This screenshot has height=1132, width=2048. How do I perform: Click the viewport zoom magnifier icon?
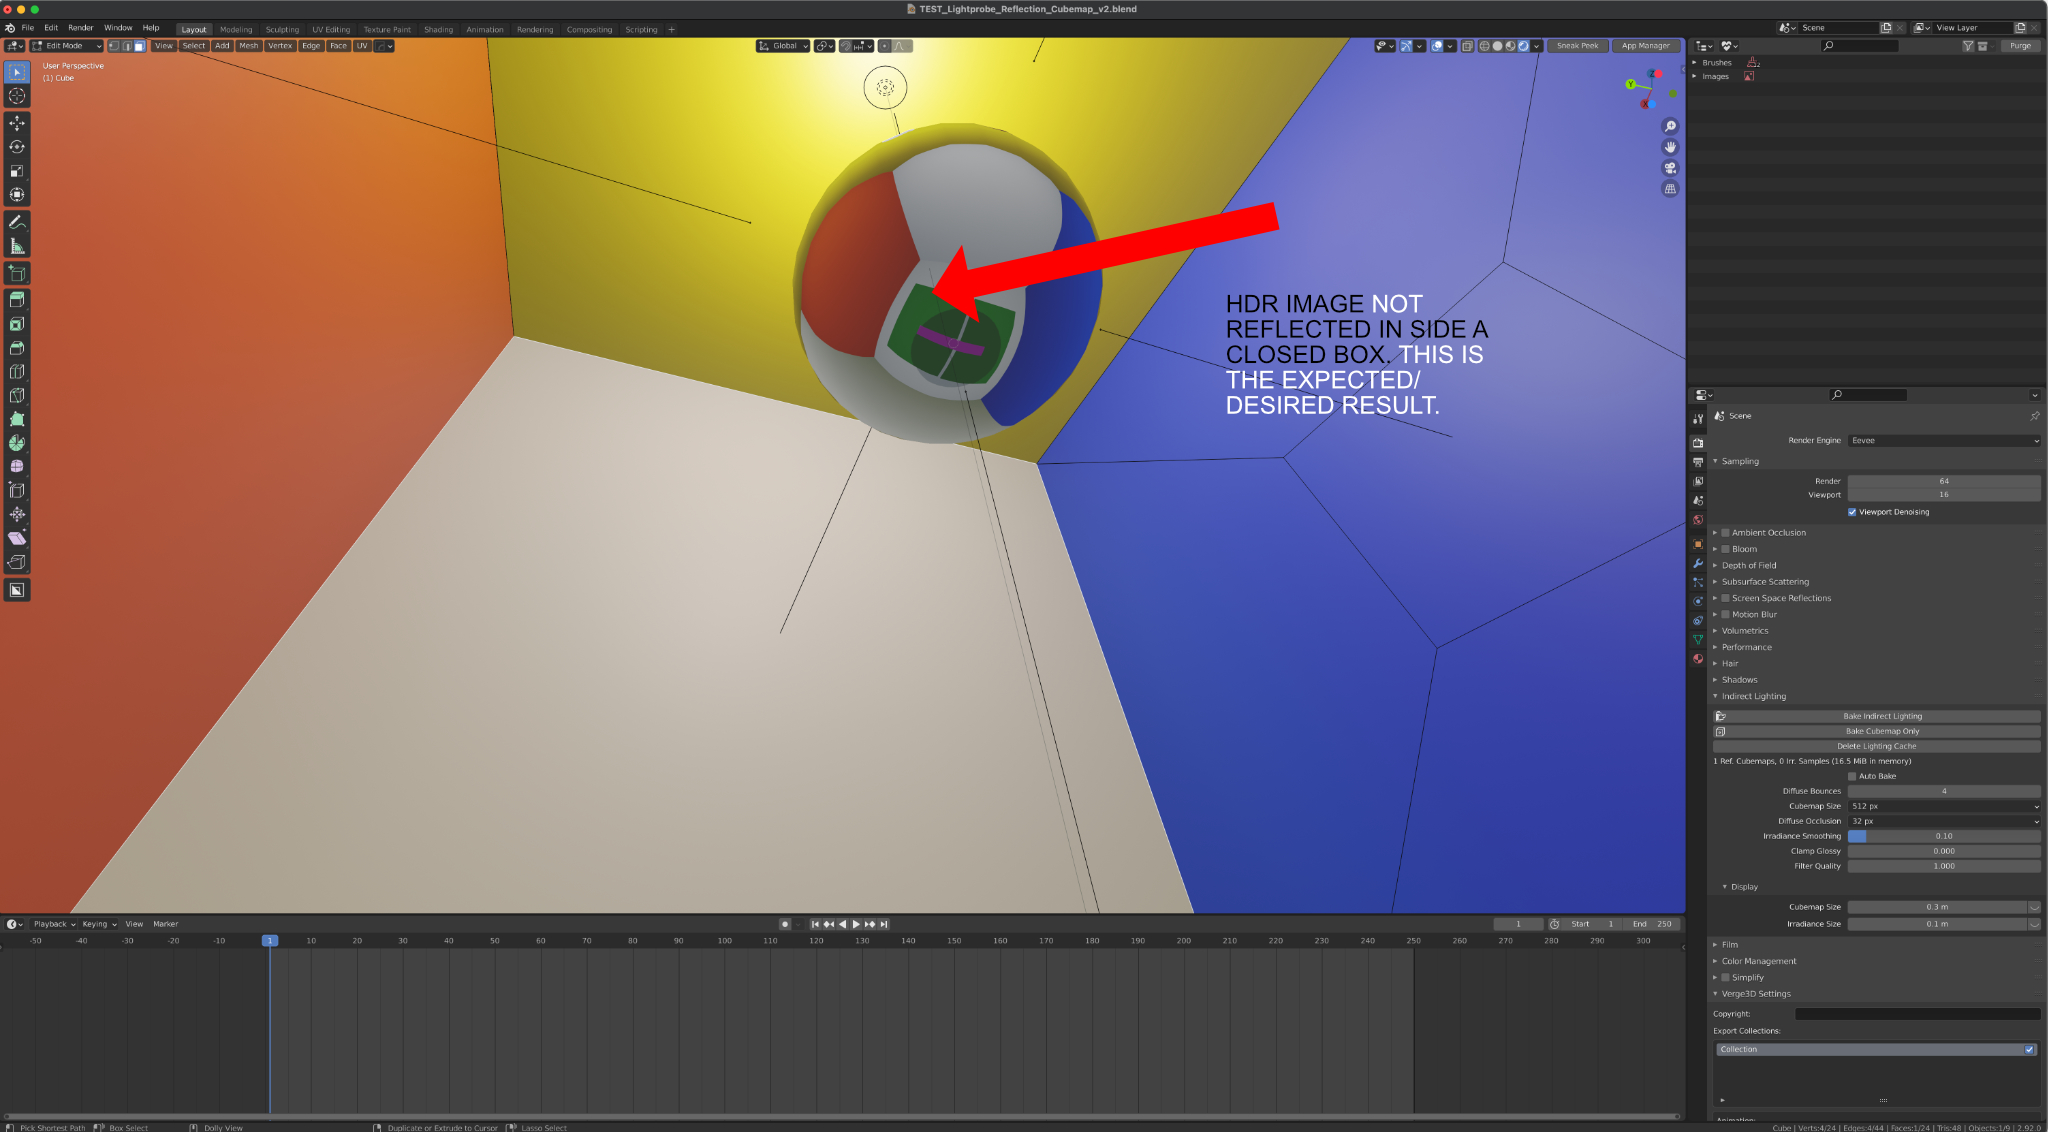click(1670, 126)
